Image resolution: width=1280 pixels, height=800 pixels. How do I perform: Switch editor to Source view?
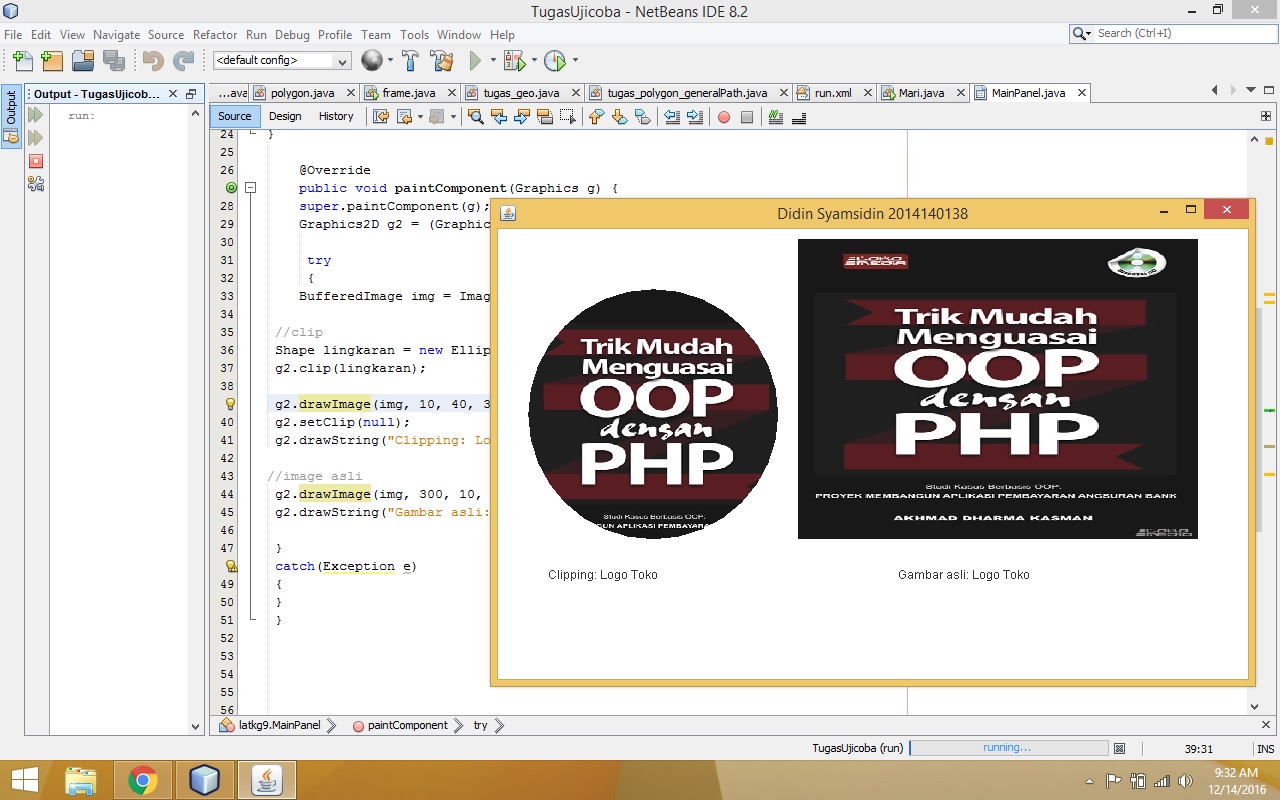[235, 116]
